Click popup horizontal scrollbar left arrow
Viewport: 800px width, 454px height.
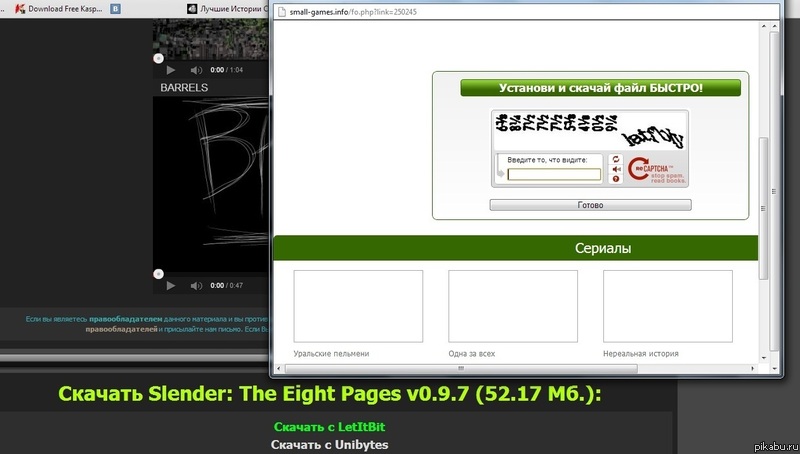pyautogui.click(x=279, y=368)
